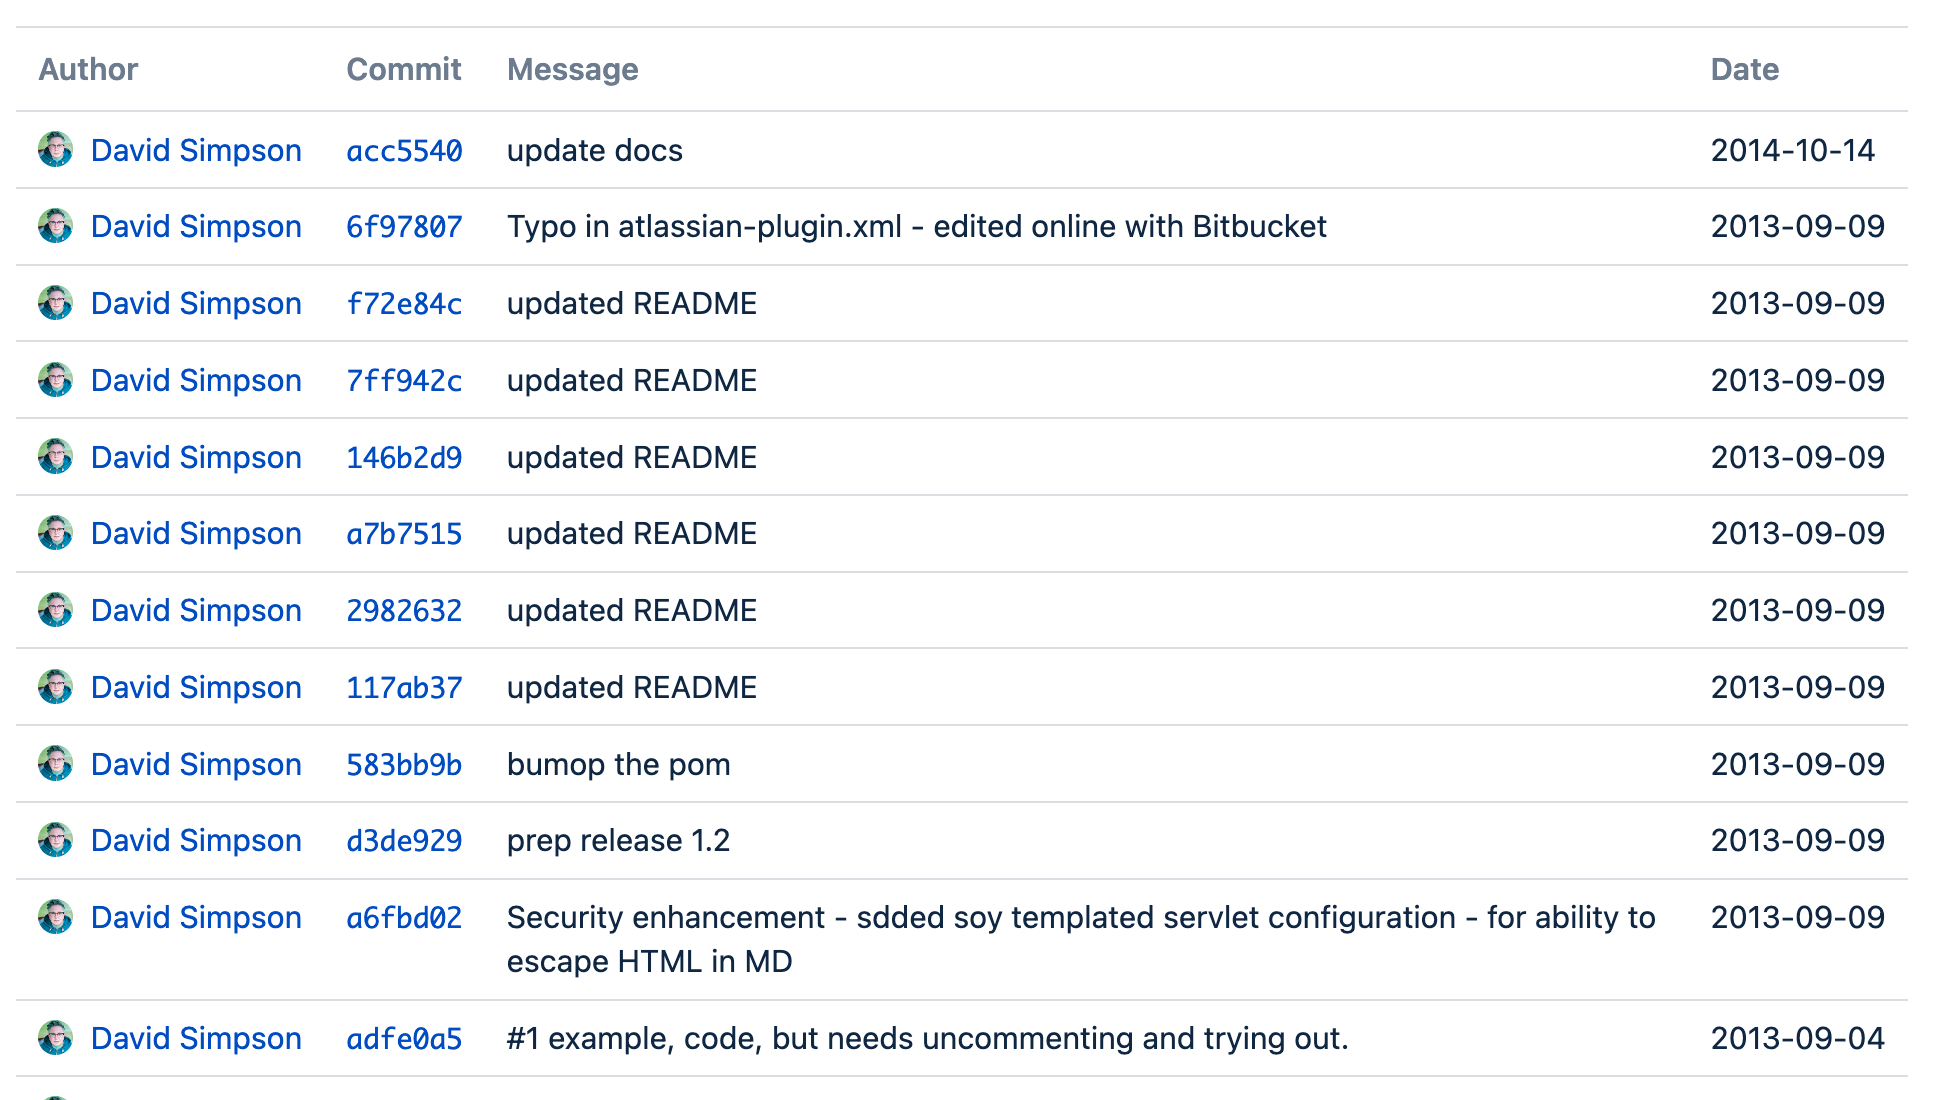Open commit a7b7515 link
Viewport: 1942px width, 1100px height.
(404, 534)
